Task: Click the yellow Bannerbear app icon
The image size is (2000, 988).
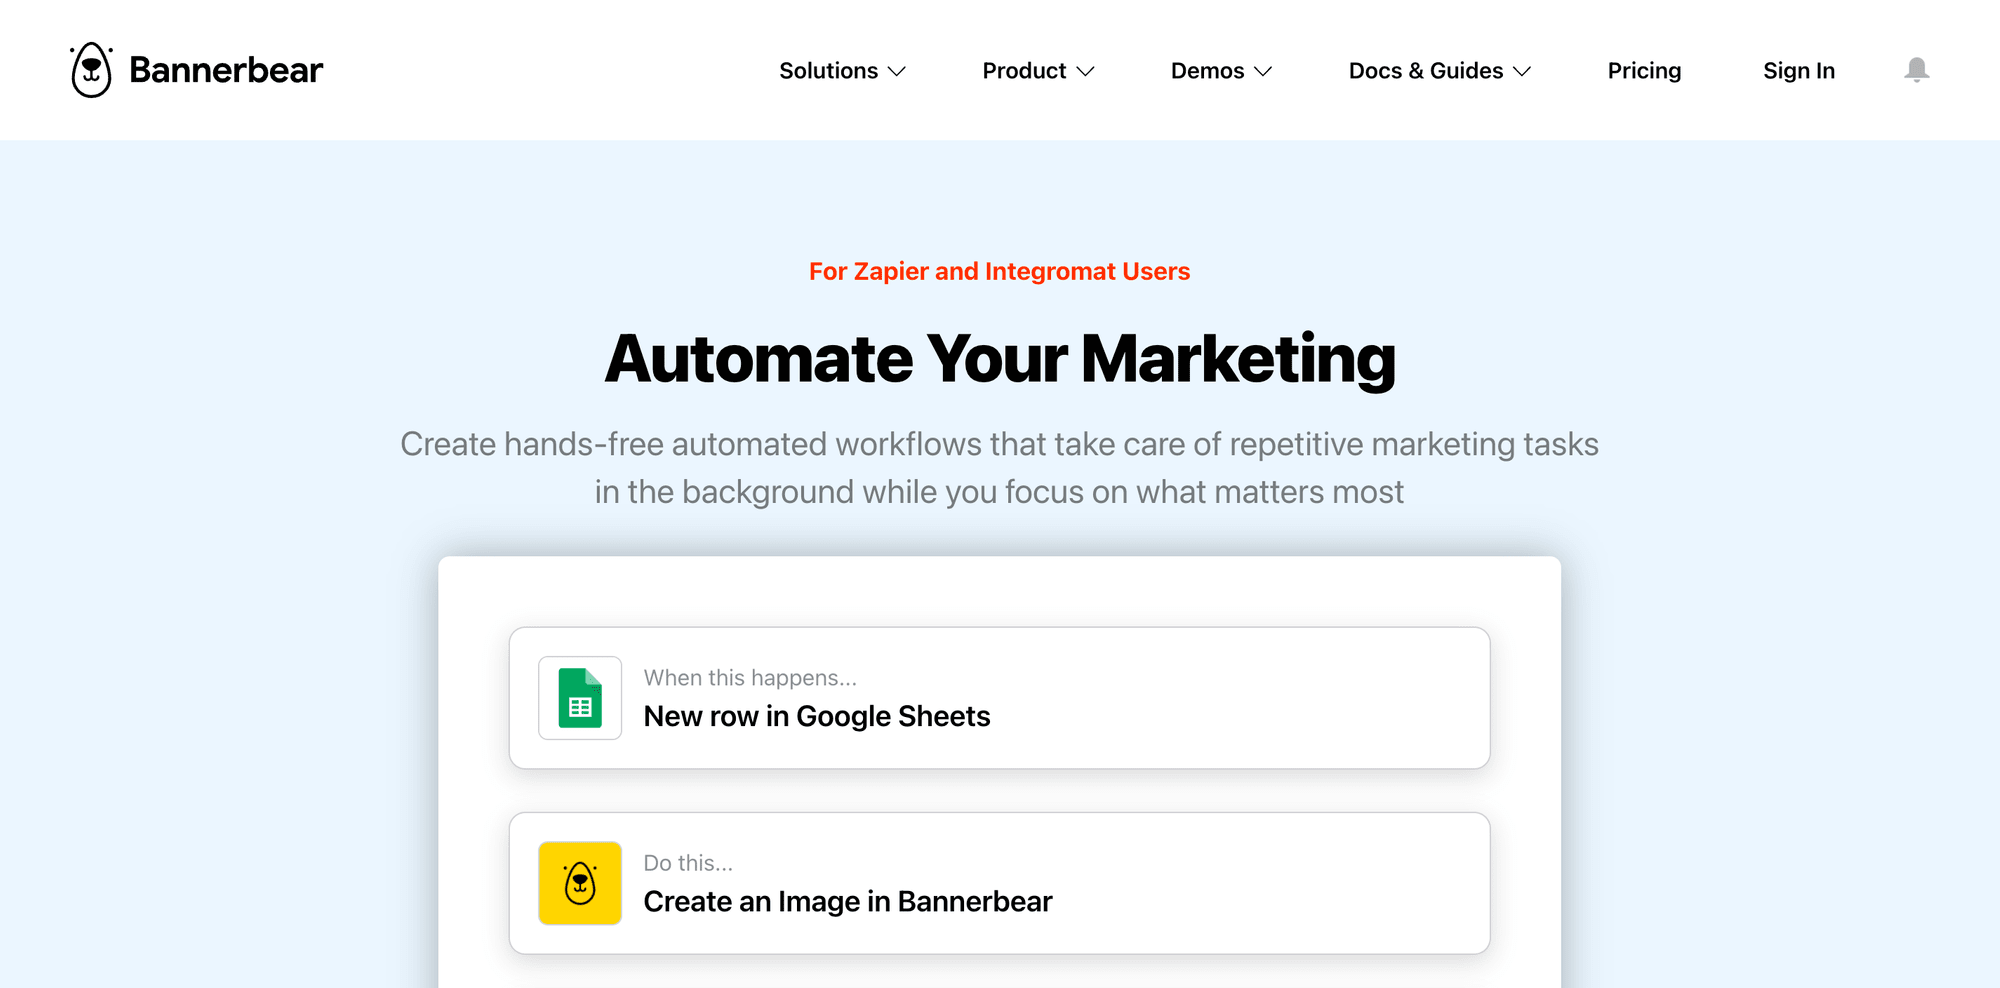Action: (580, 883)
